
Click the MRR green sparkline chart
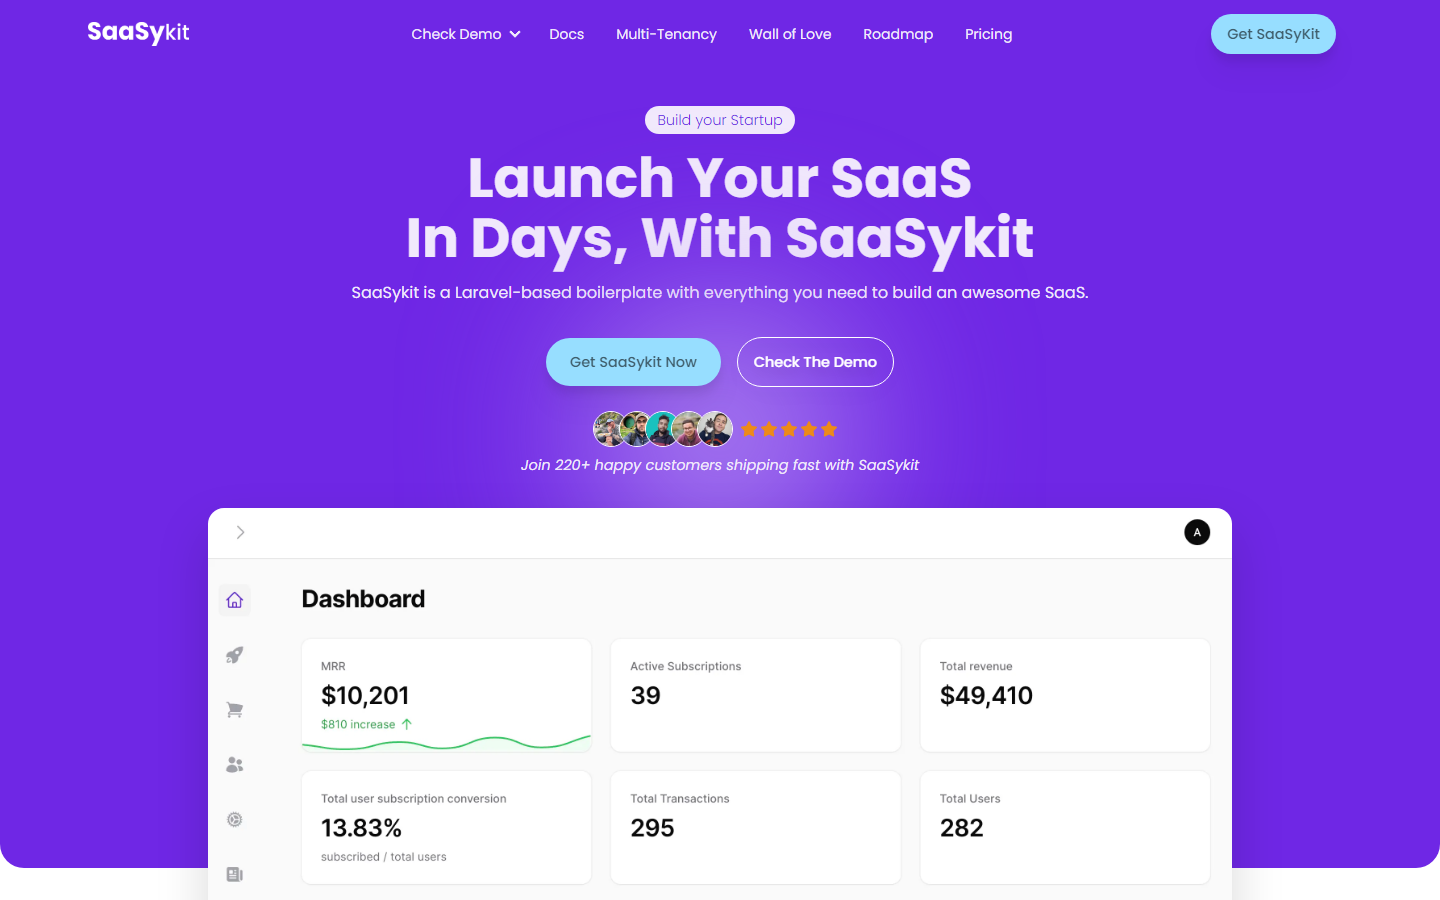tap(446, 743)
